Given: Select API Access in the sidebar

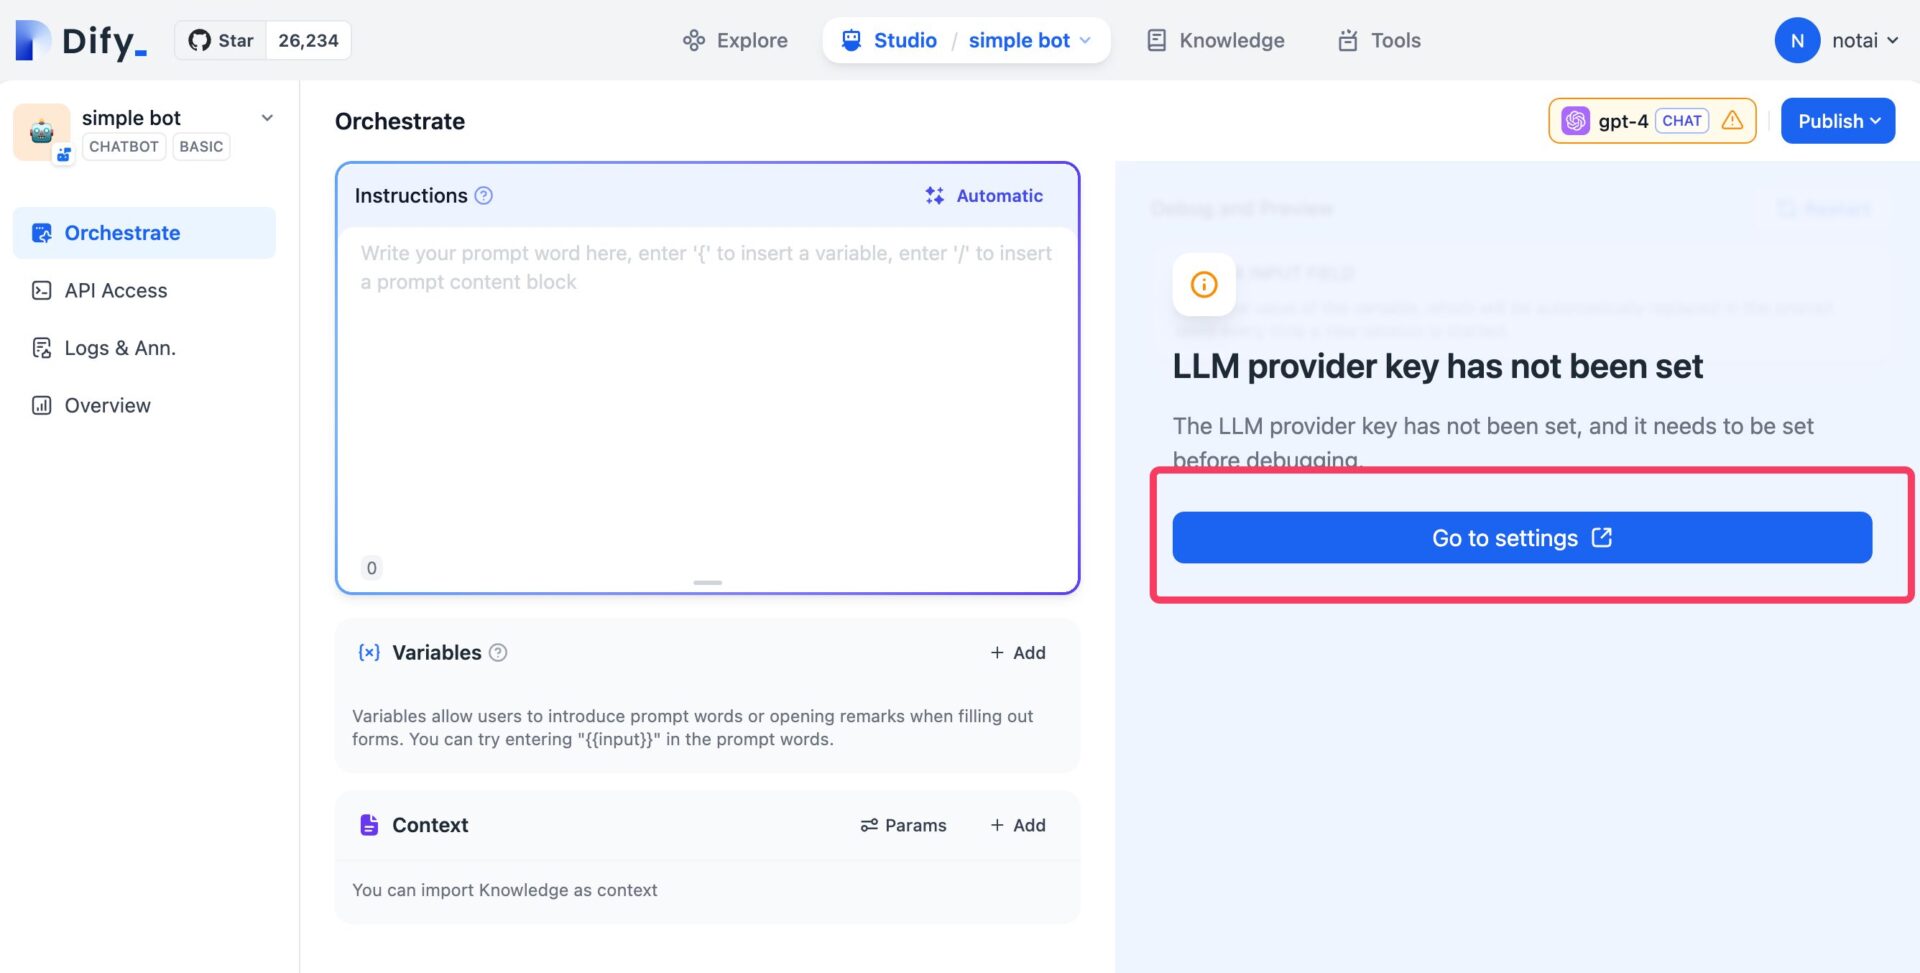Looking at the screenshot, I should click(x=115, y=290).
